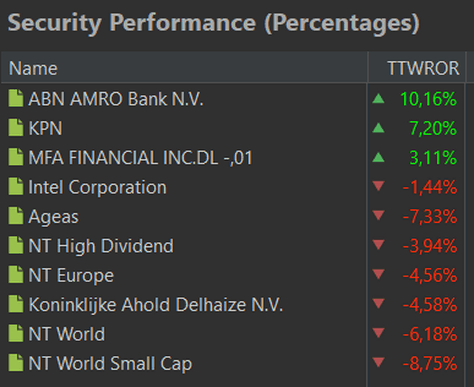Screen dimensions: 474x387
Task: Click the Intel Corporation security icon
Action: 16,186
